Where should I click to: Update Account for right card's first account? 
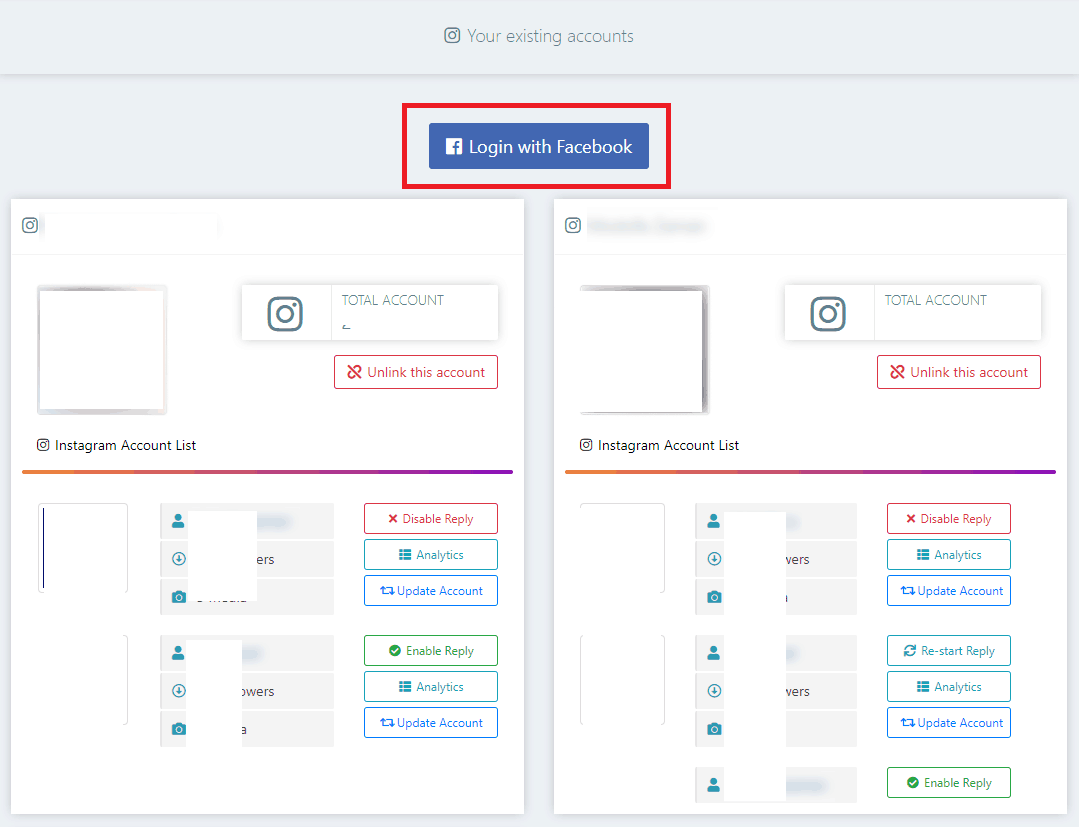pyautogui.click(x=949, y=590)
